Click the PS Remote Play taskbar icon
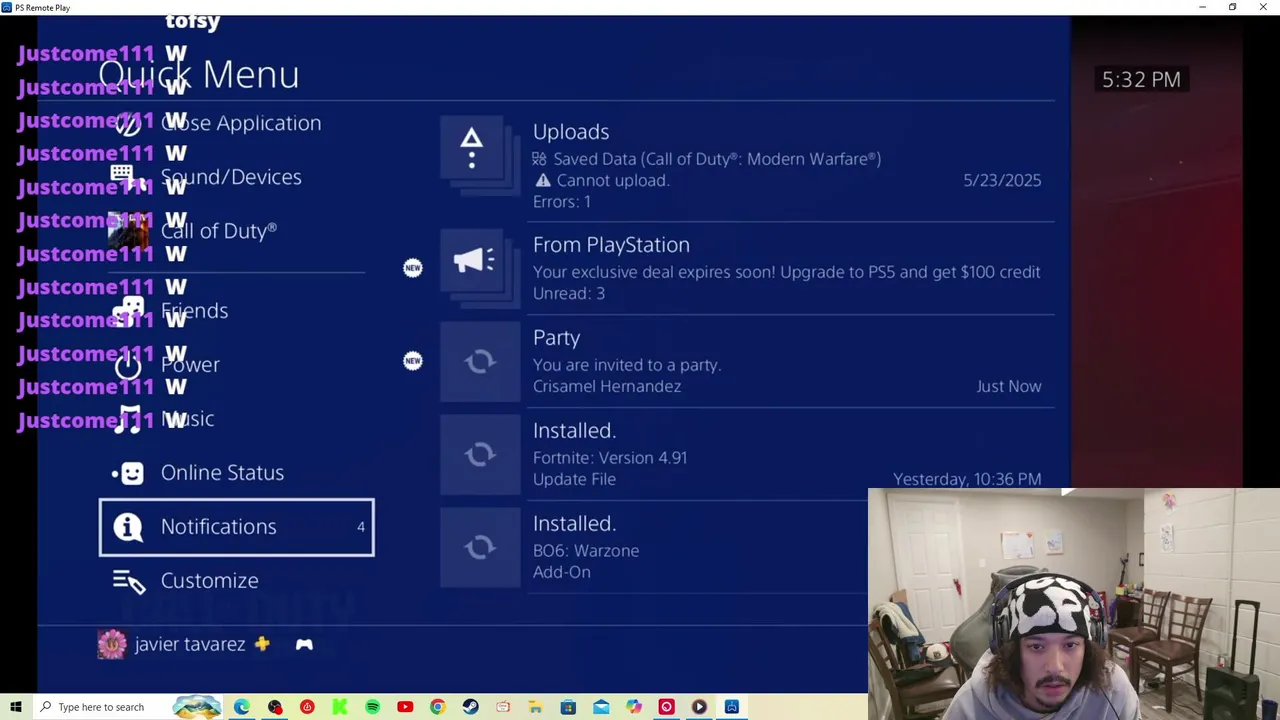 coord(732,707)
